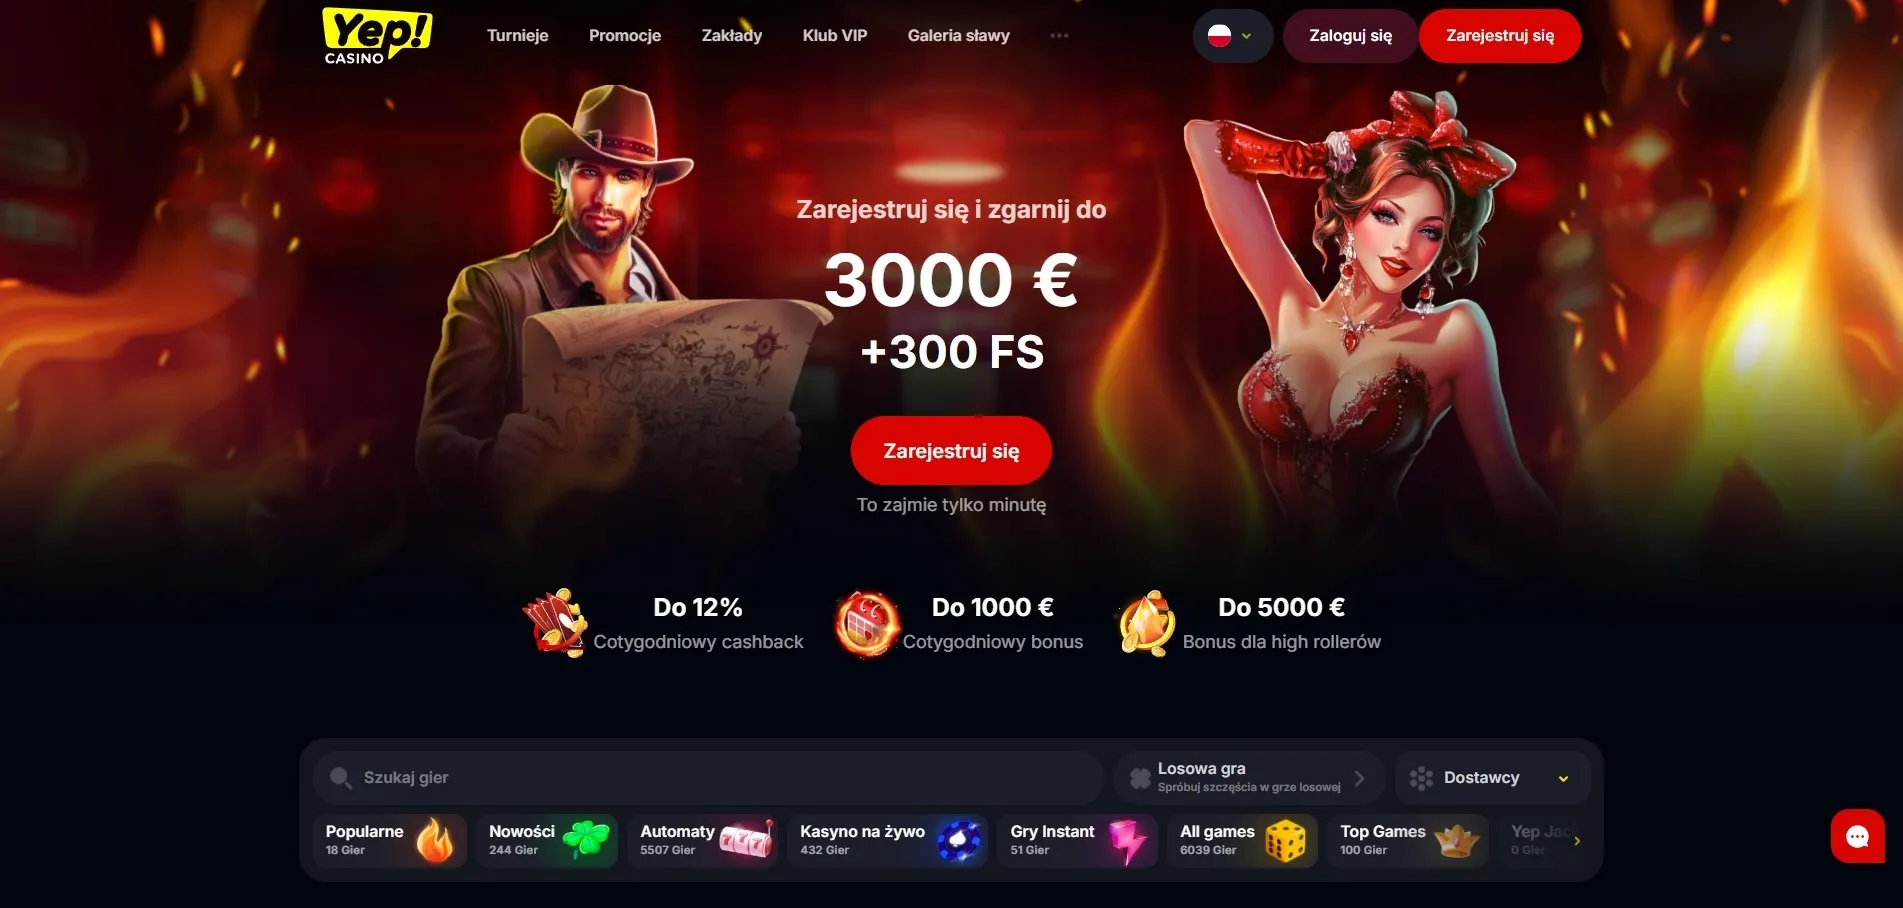Open Promocje in navigation bar
This screenshot has width=1903, height=908.
(625, 36)
